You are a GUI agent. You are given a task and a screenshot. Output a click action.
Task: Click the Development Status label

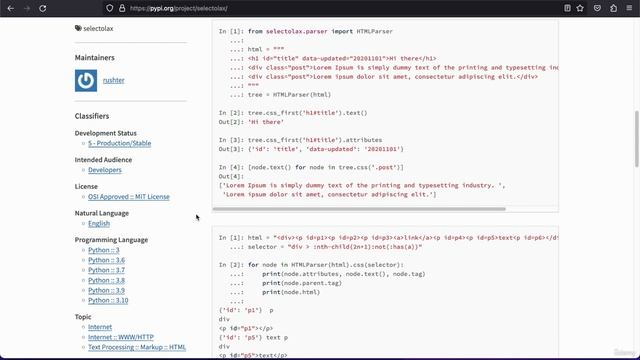[x=105, y=133]
